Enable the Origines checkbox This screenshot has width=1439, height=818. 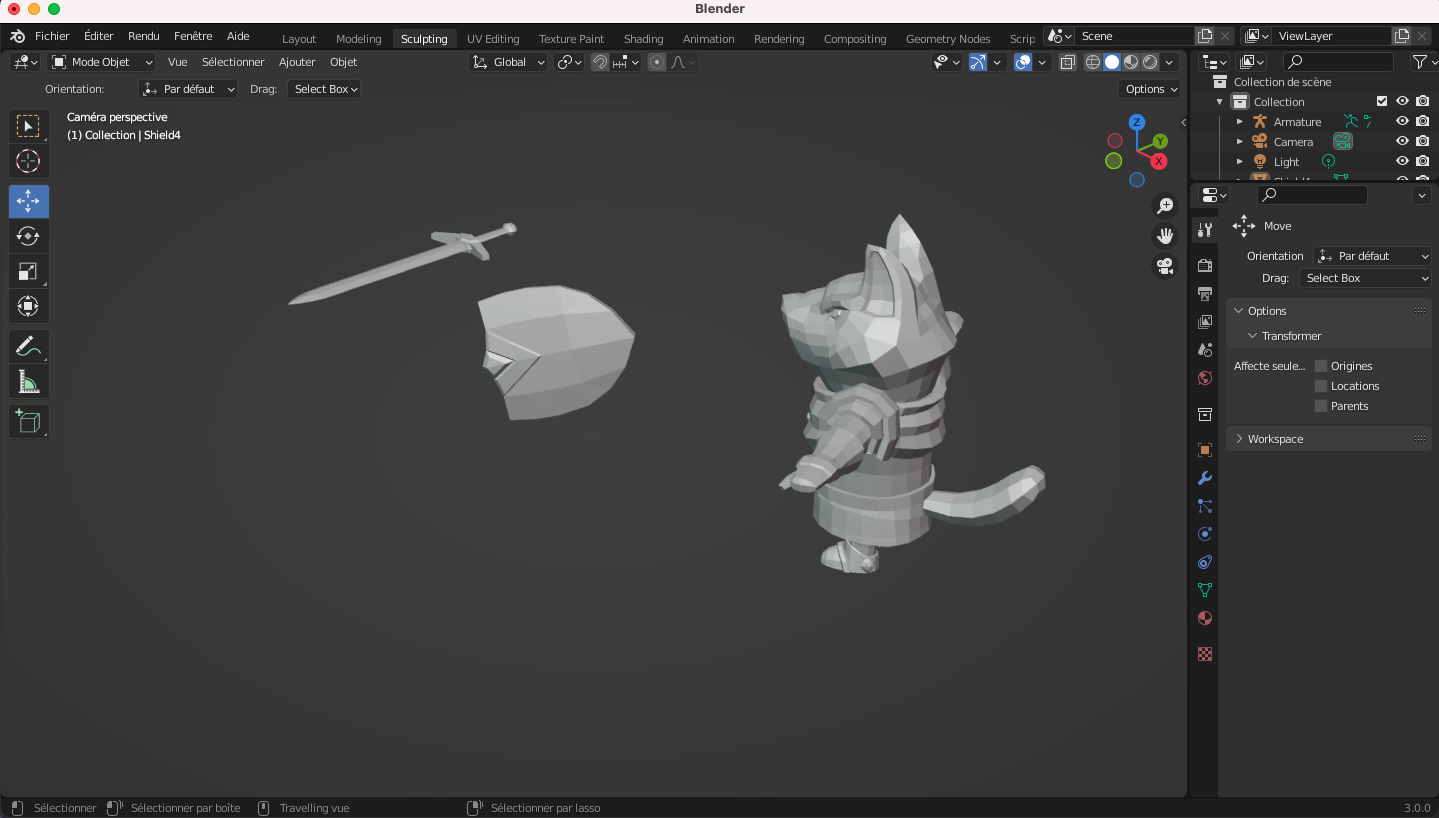pos(1321,366)
